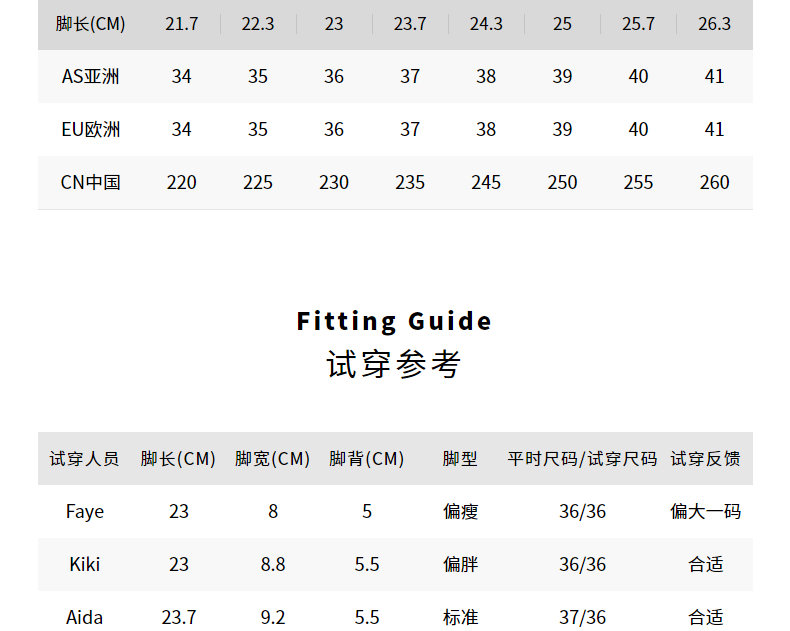Click the 平时尺码/试穿尺码 column header
This screenshot has width=790, height=631.
(x=582, y=459)
